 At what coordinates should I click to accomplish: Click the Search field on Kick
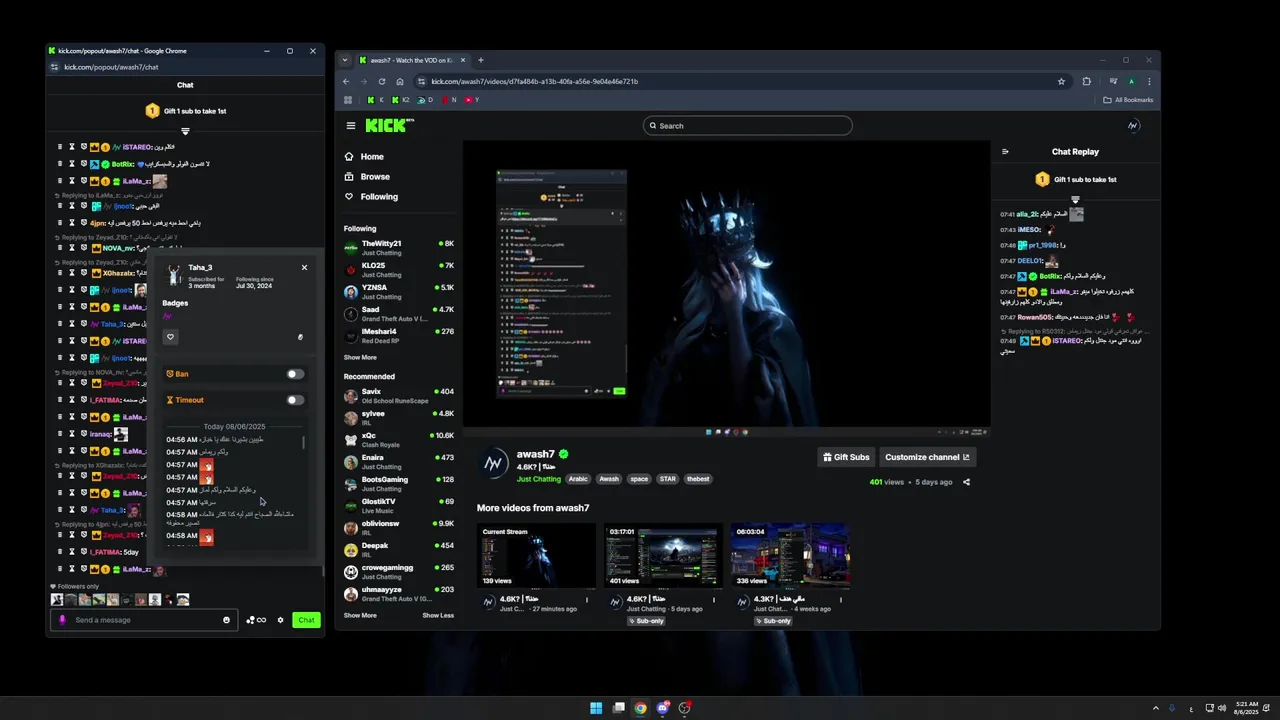pos(748,126)
